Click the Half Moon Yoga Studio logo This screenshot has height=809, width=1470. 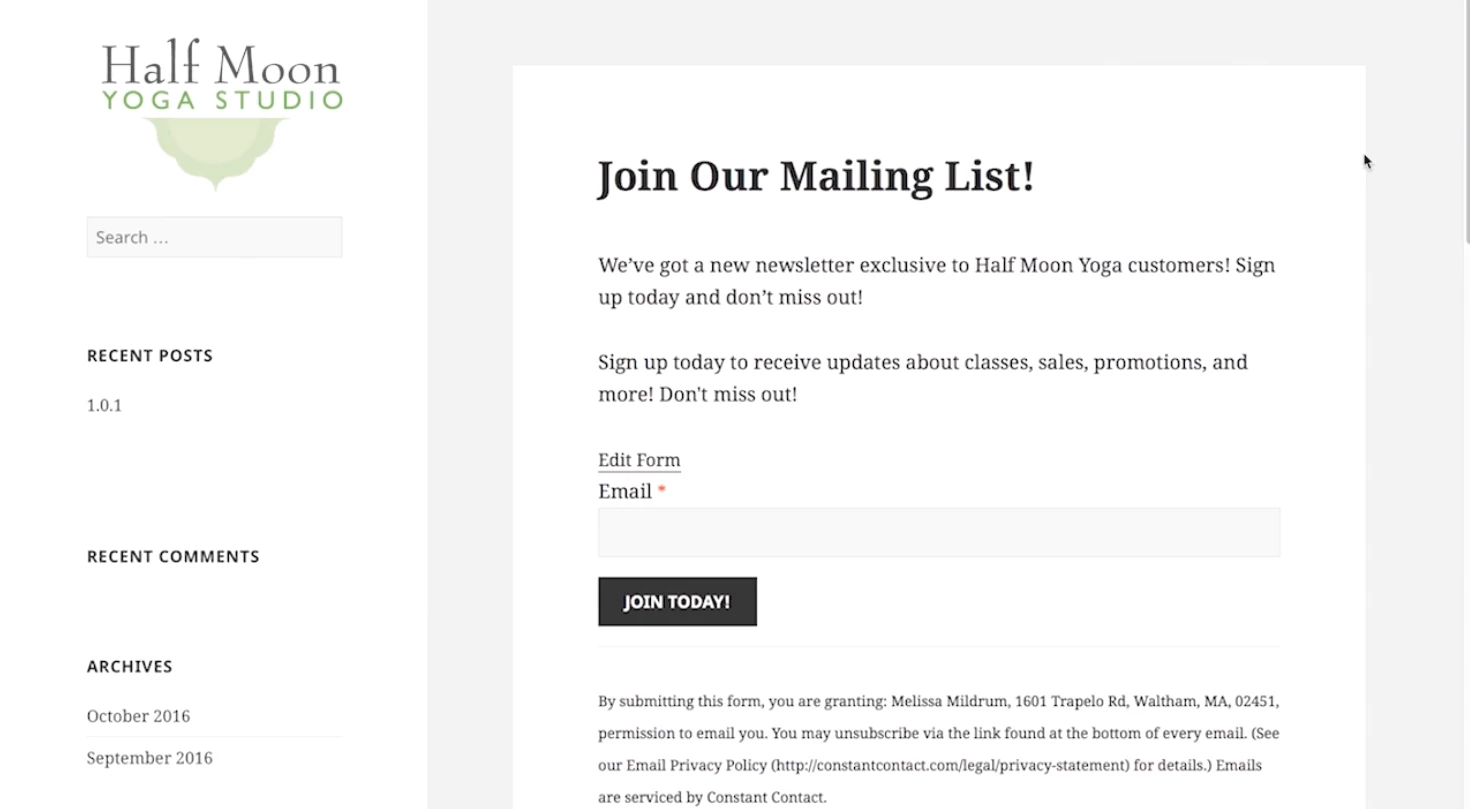coord(221,112)
